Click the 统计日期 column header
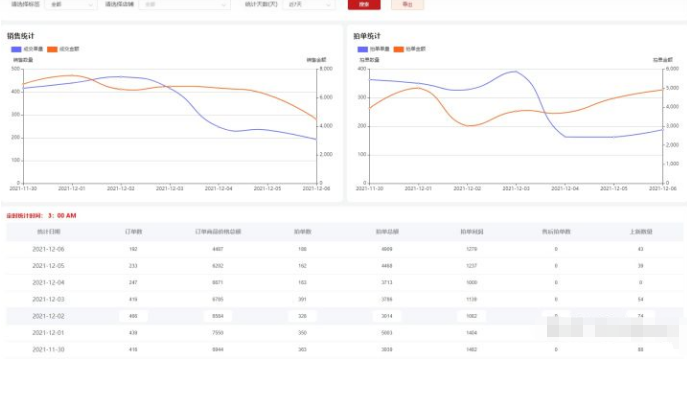The image size is (687, 394). click(x=49, y=231)
